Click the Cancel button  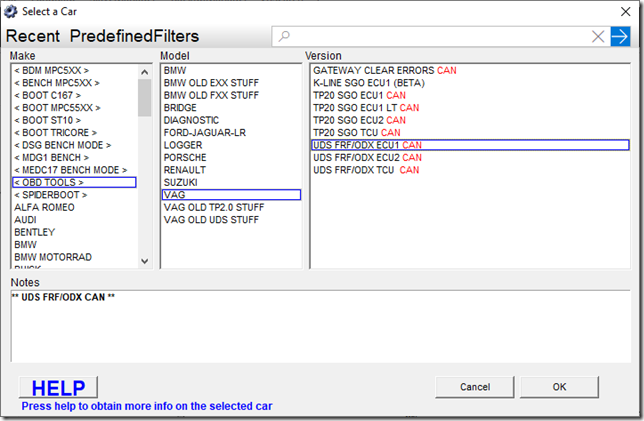tap(475, 387)
